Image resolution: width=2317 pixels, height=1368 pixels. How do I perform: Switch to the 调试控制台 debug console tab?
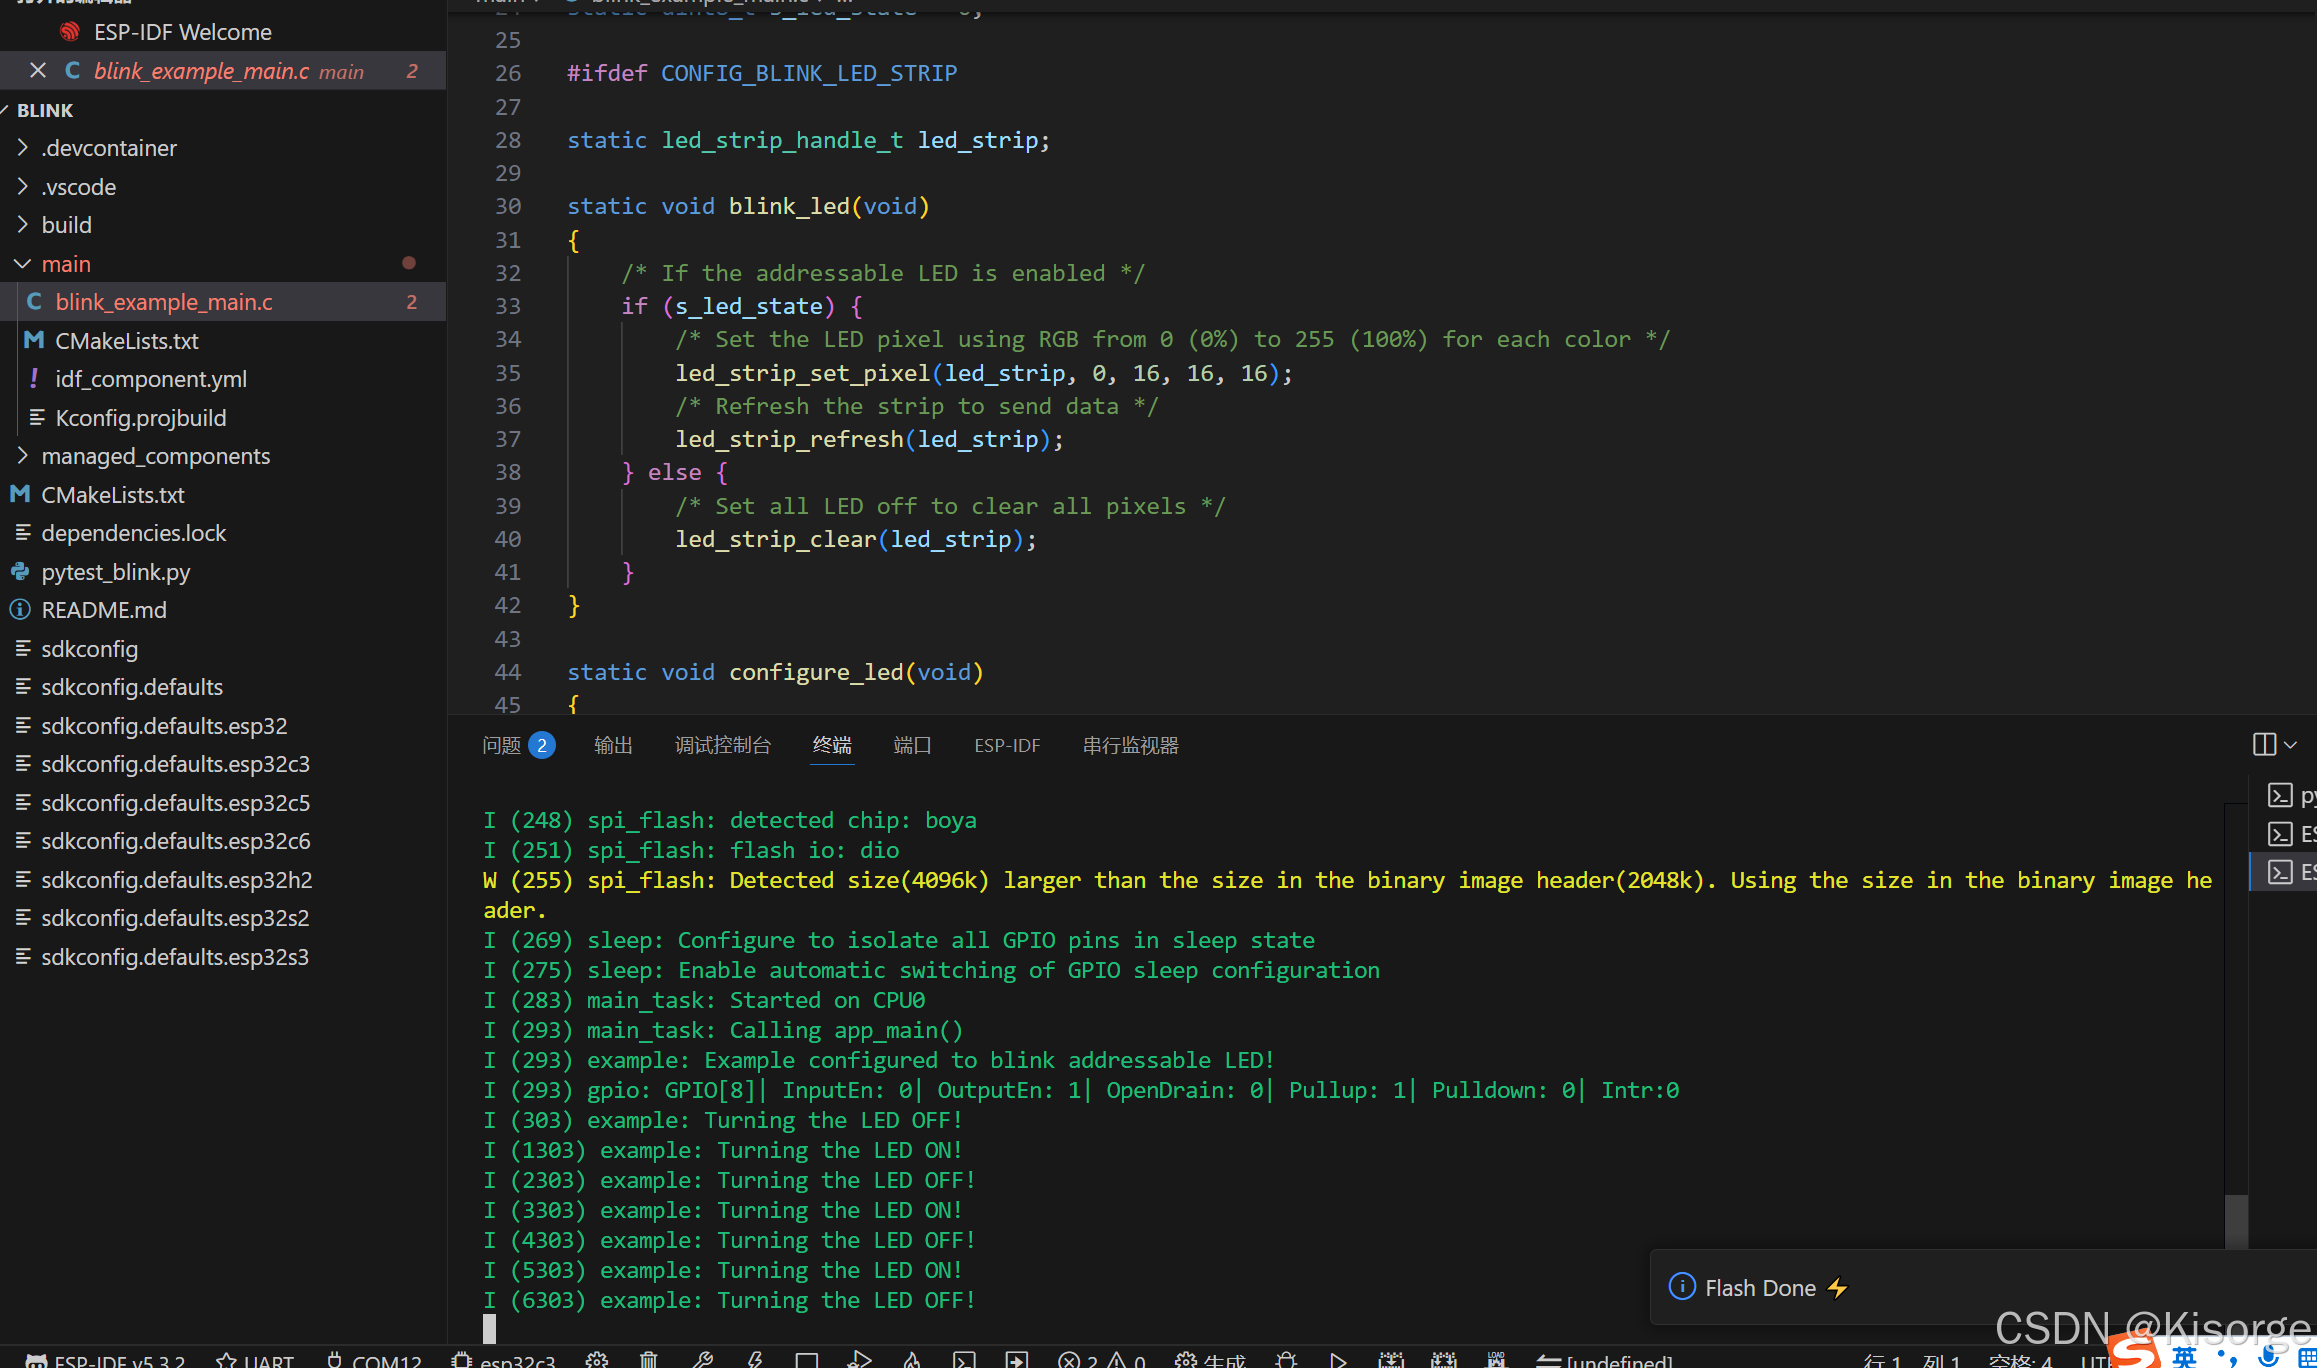click(723, 746)
